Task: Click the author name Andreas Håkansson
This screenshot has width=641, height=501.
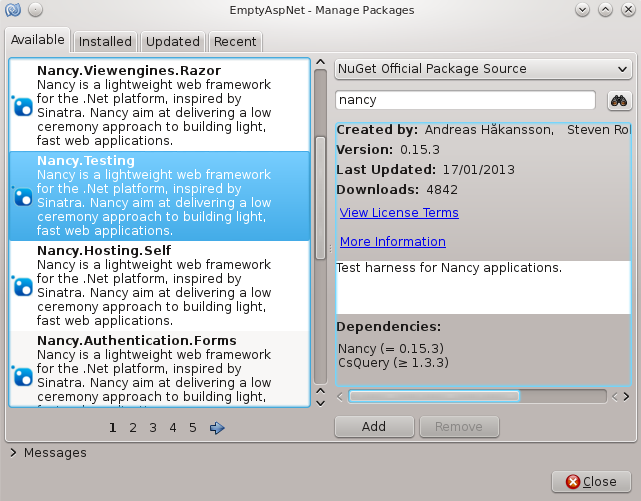Action: (x=489, y=130)
